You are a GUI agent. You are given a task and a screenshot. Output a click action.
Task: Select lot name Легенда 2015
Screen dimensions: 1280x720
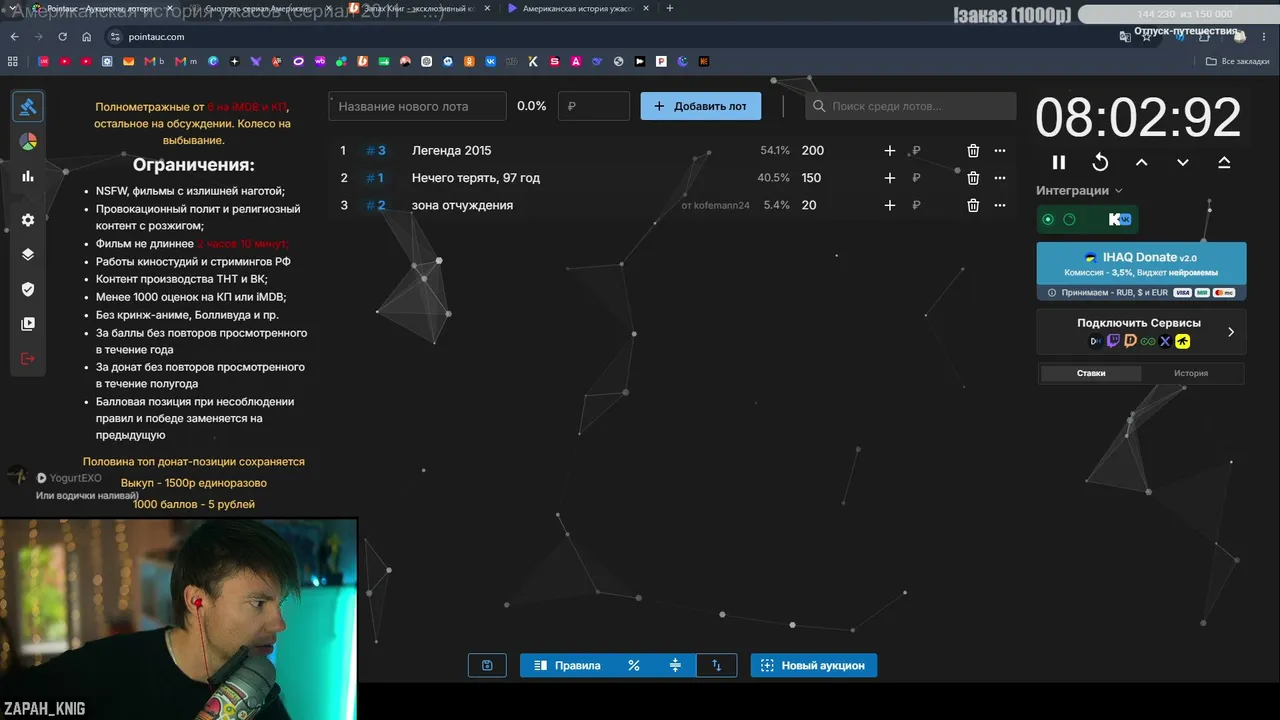[452, 151]
